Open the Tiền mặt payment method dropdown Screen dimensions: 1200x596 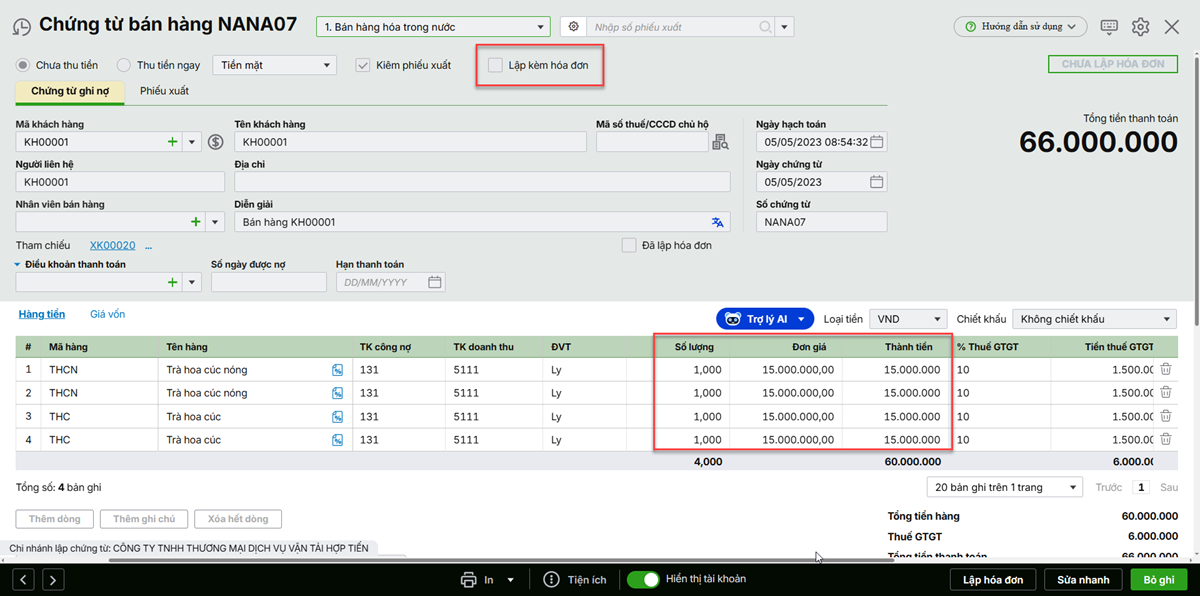[x=275, y=65]
